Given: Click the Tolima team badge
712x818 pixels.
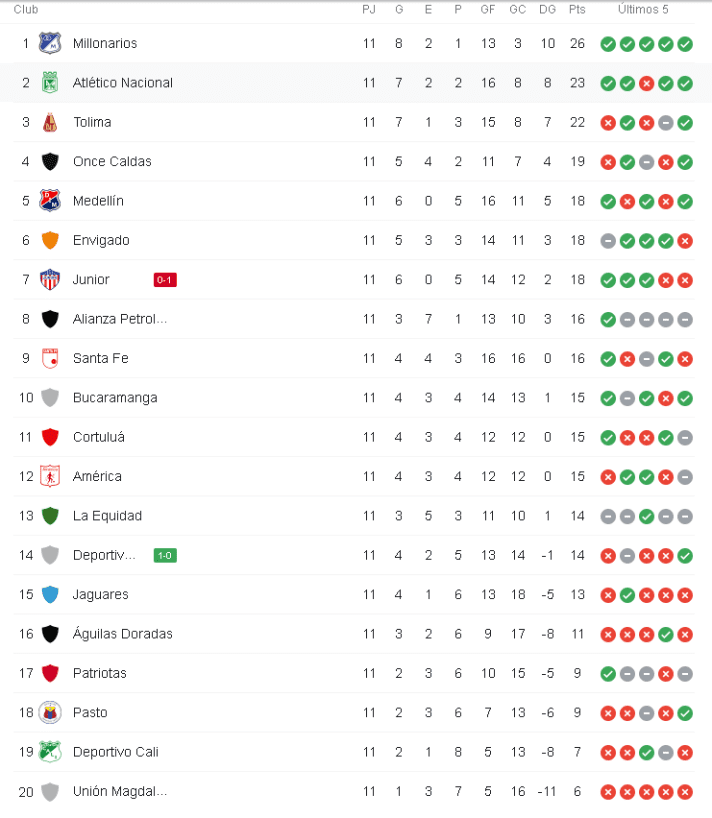Looking at the screenshot, I should pyautogui.click(x=50, y=122).
